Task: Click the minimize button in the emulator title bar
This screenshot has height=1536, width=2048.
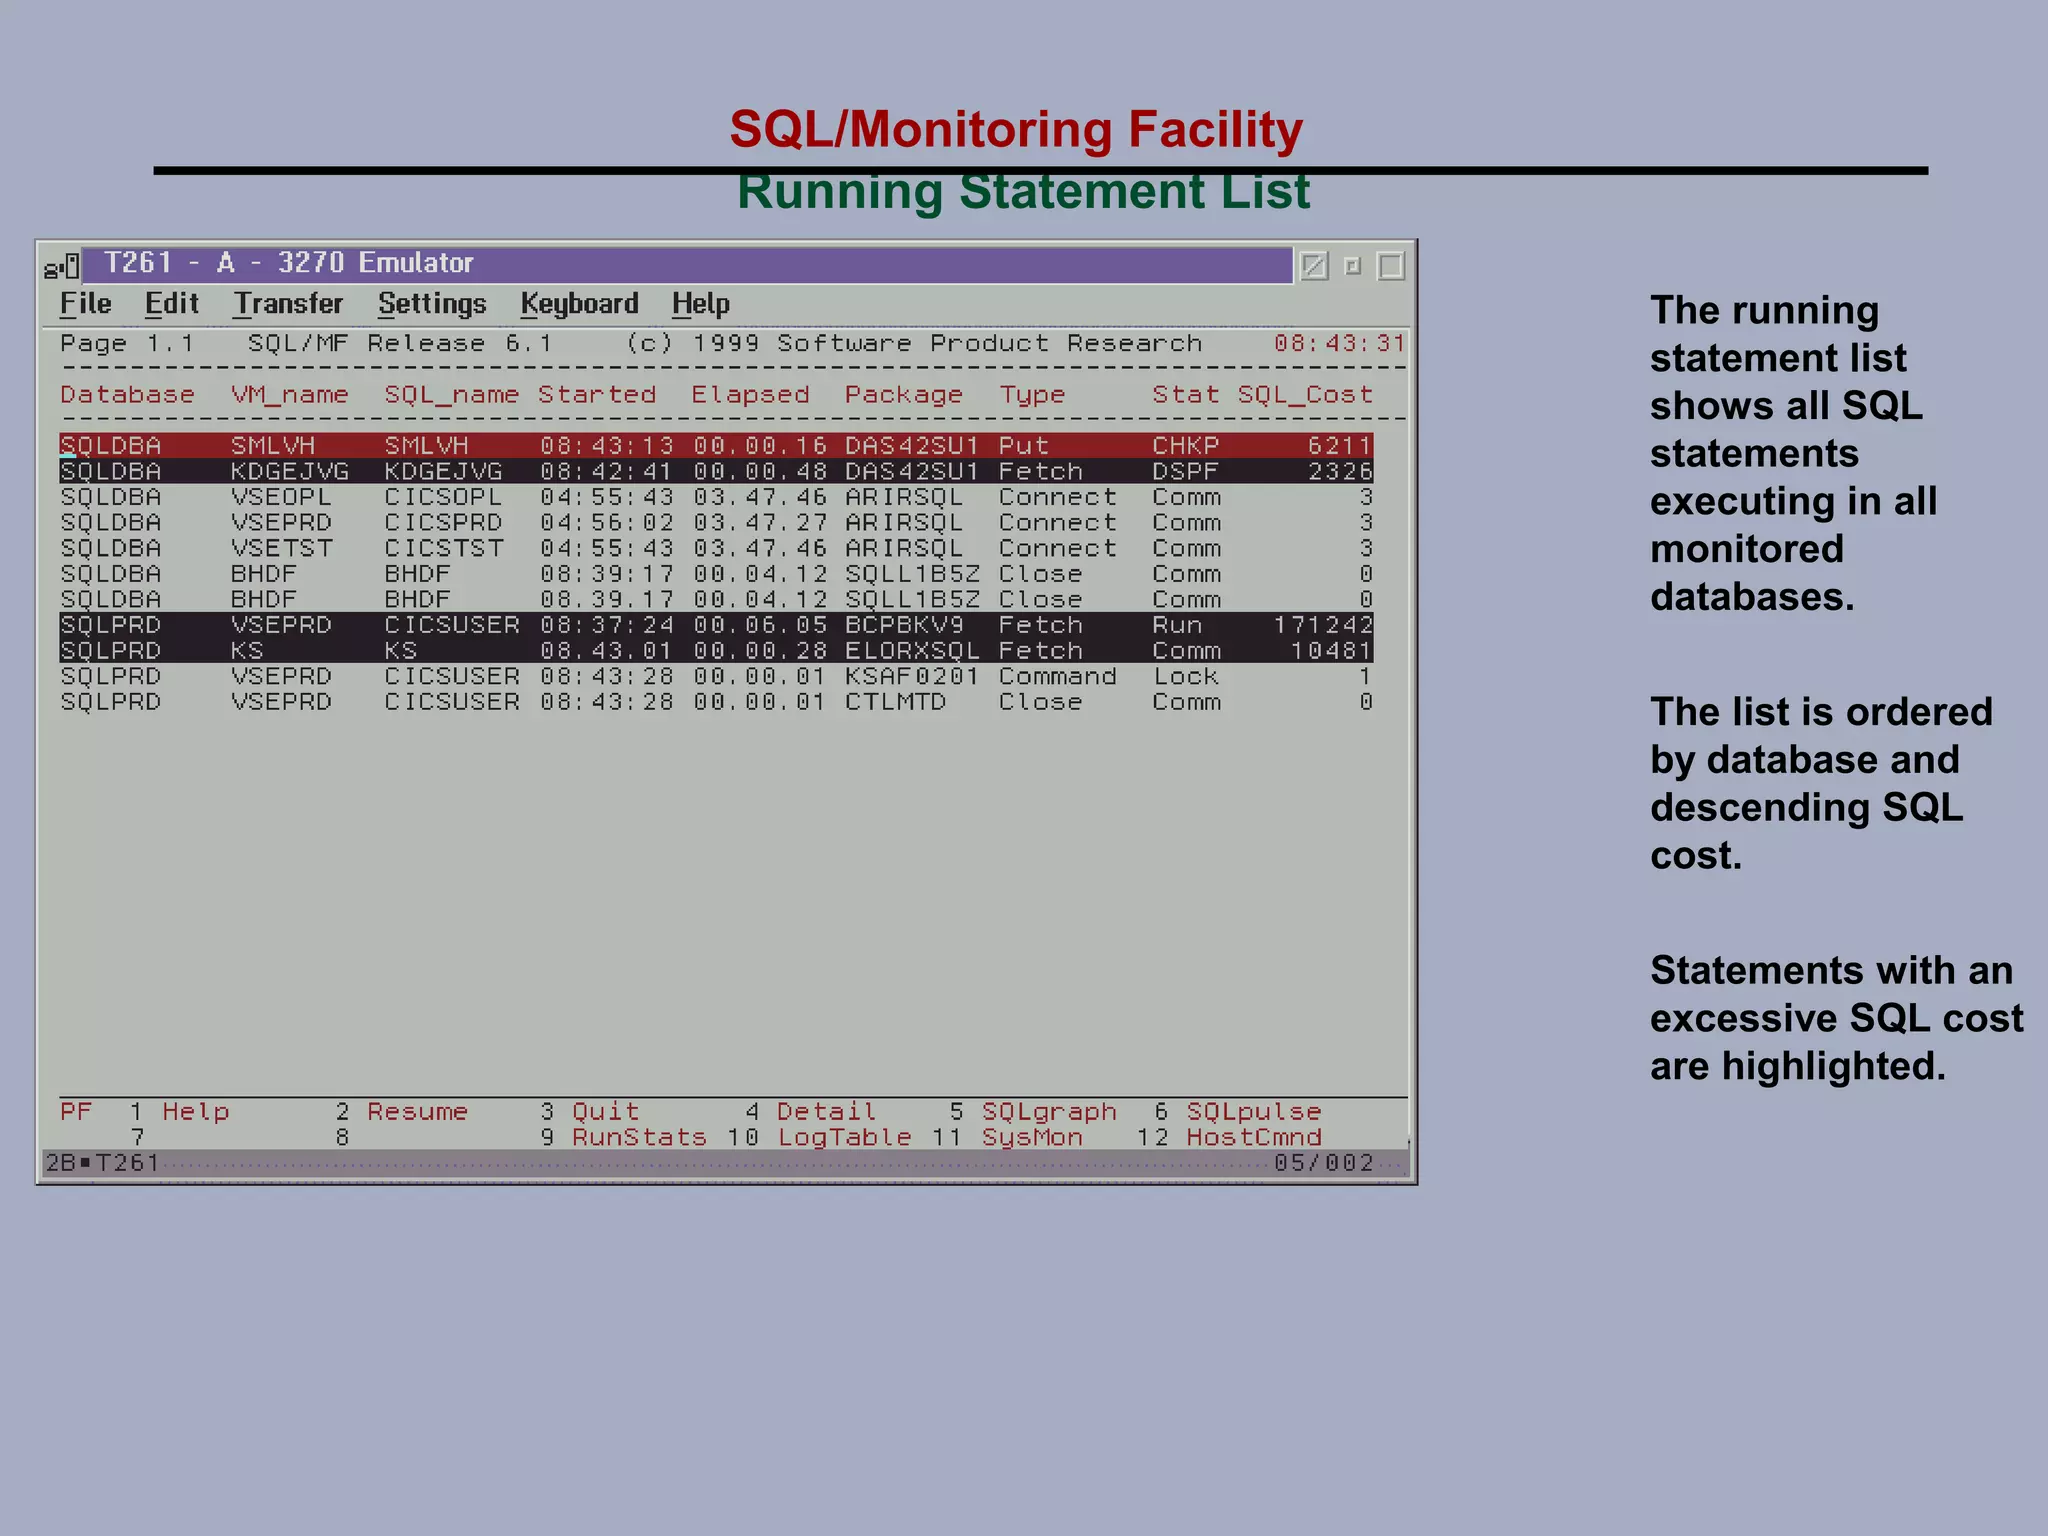Action: [x=1353, y=266]
